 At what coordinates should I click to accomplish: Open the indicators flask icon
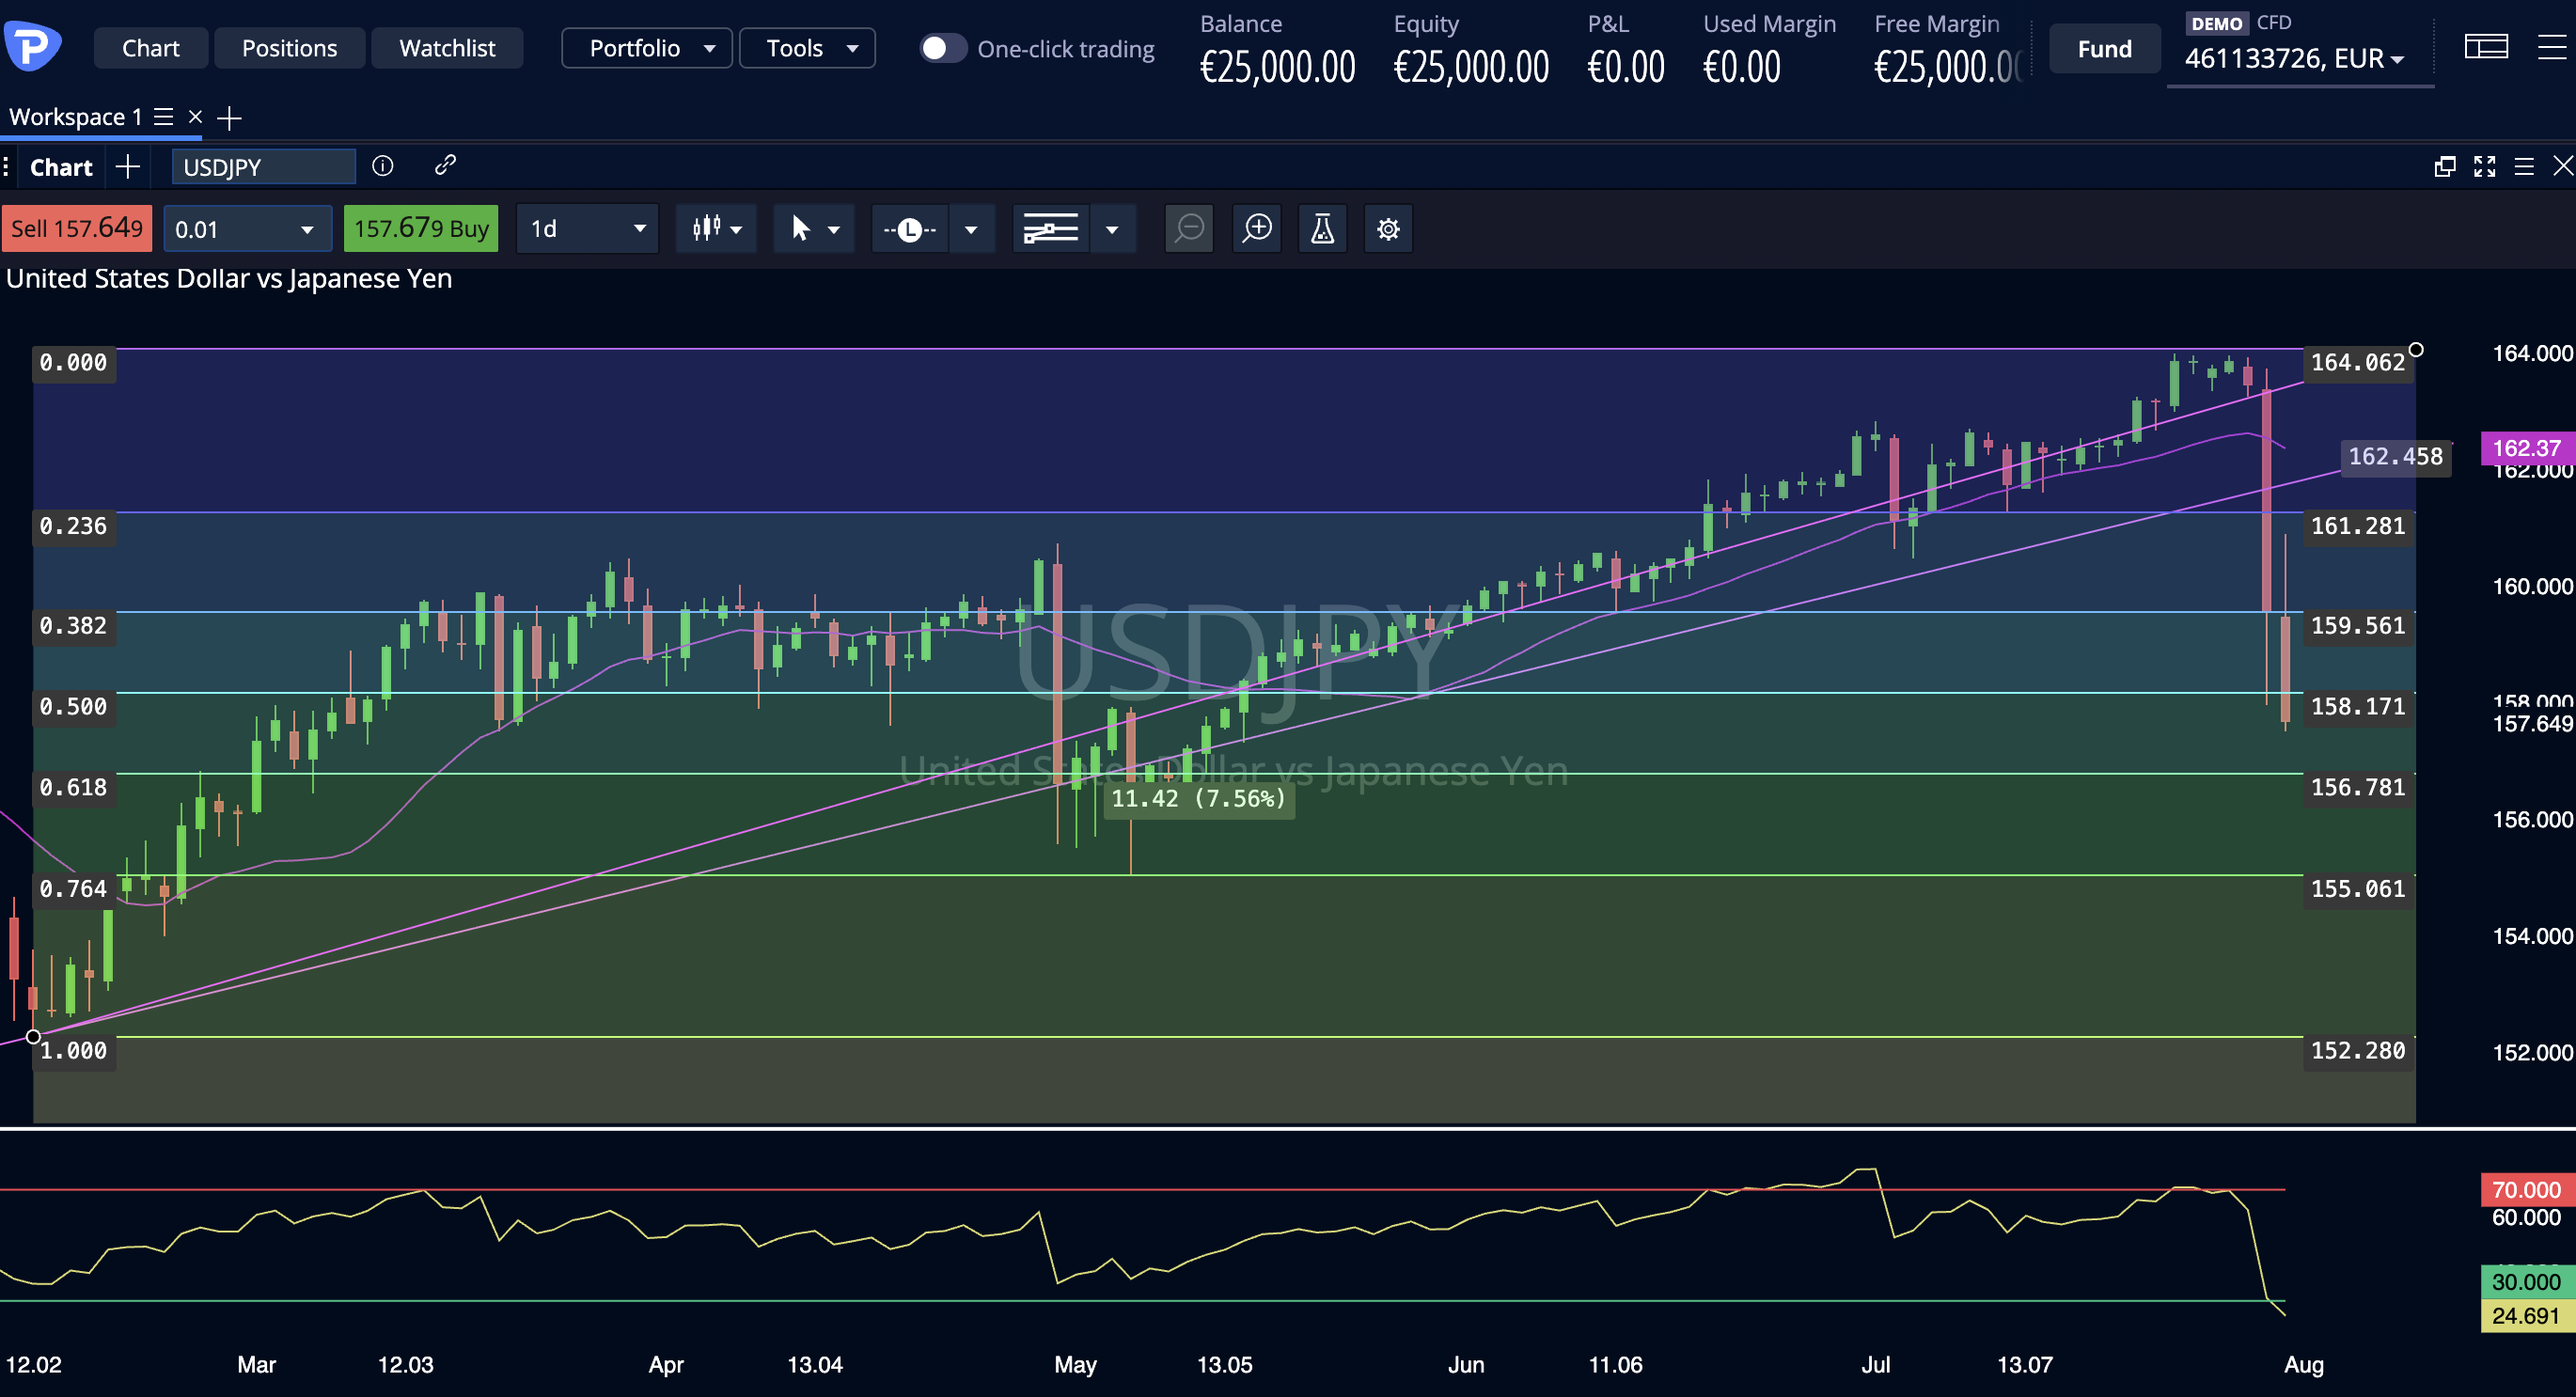click(1322, 229)
